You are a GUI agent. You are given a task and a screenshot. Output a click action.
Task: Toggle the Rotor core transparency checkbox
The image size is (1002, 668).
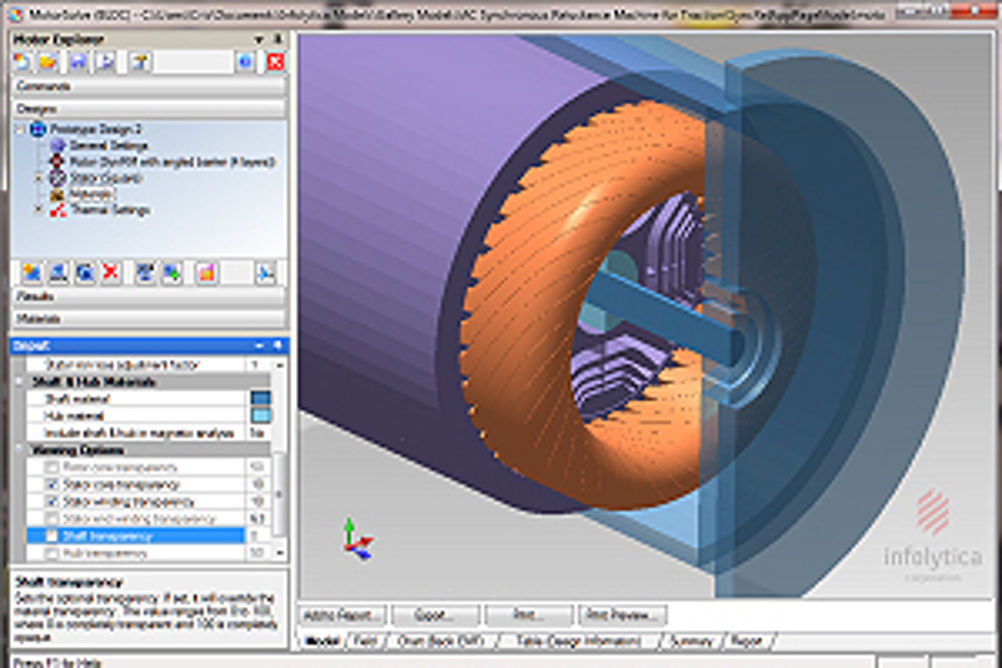pos(52,467)
